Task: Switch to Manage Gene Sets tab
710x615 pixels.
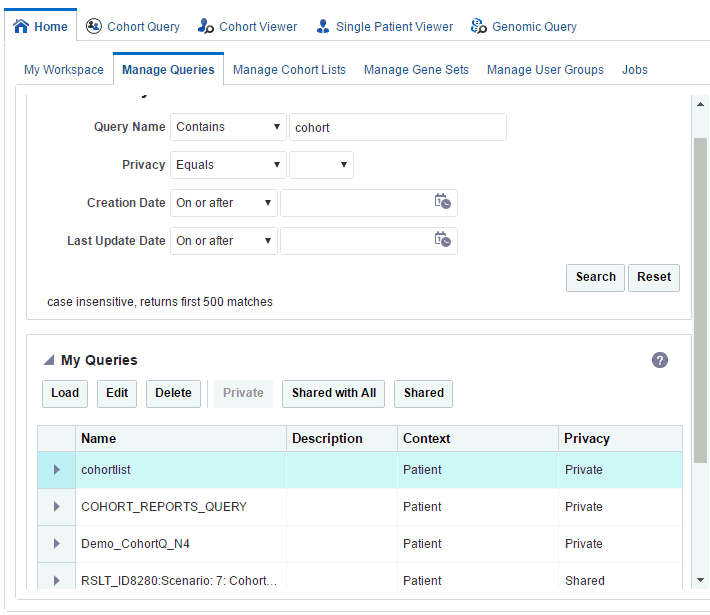Action: [416, 70]
